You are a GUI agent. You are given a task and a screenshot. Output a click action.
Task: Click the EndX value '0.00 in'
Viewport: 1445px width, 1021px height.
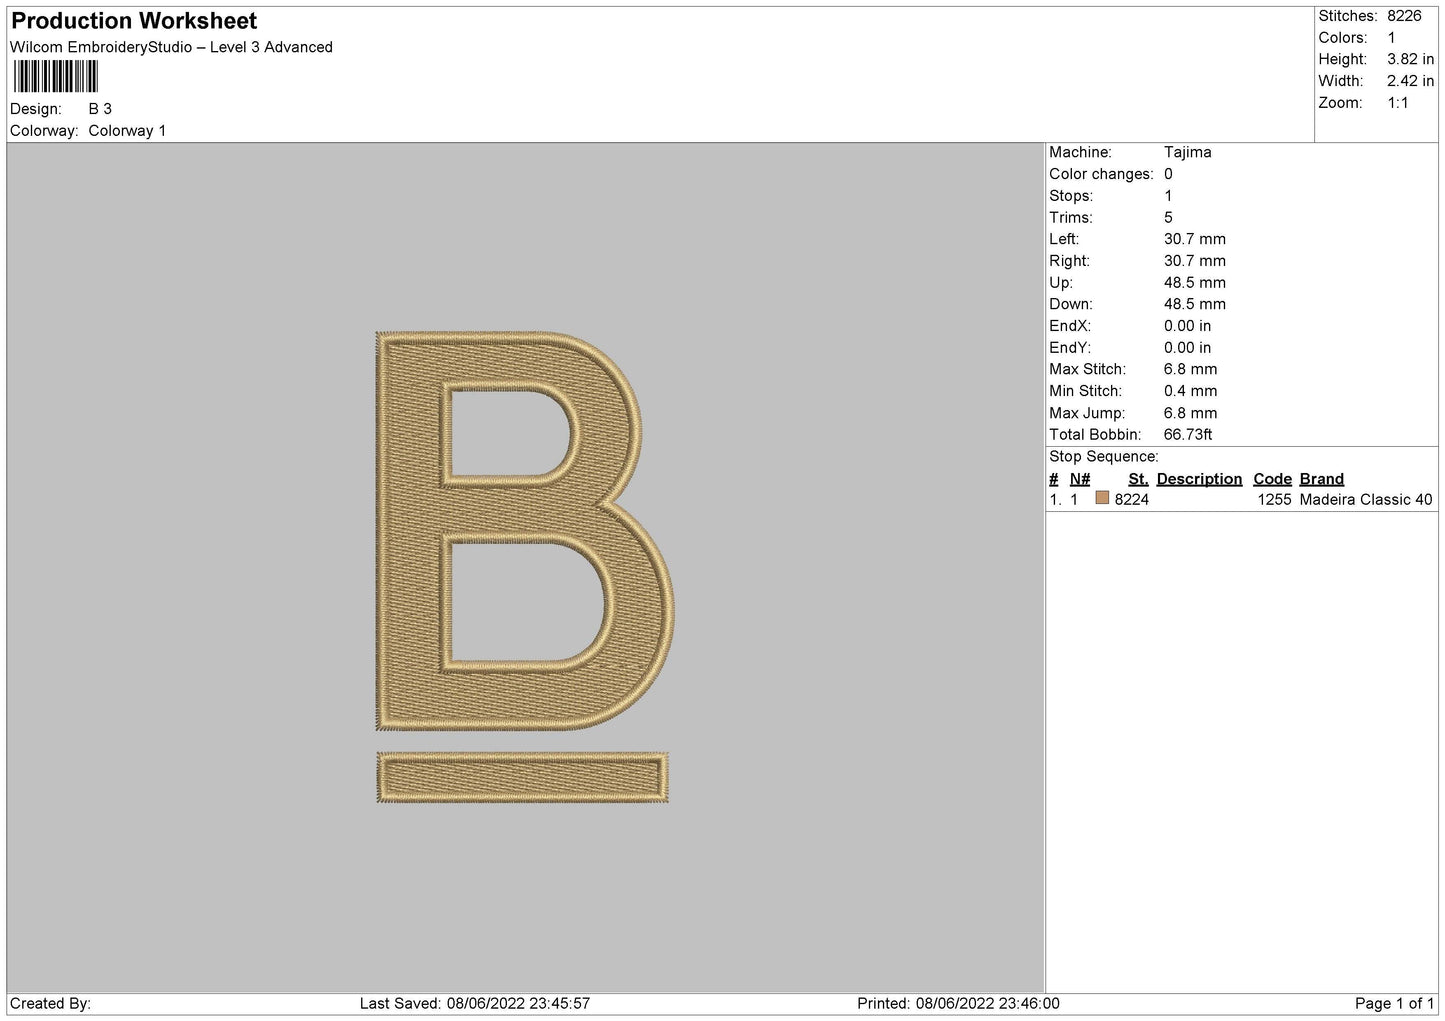coord(1187,326)
